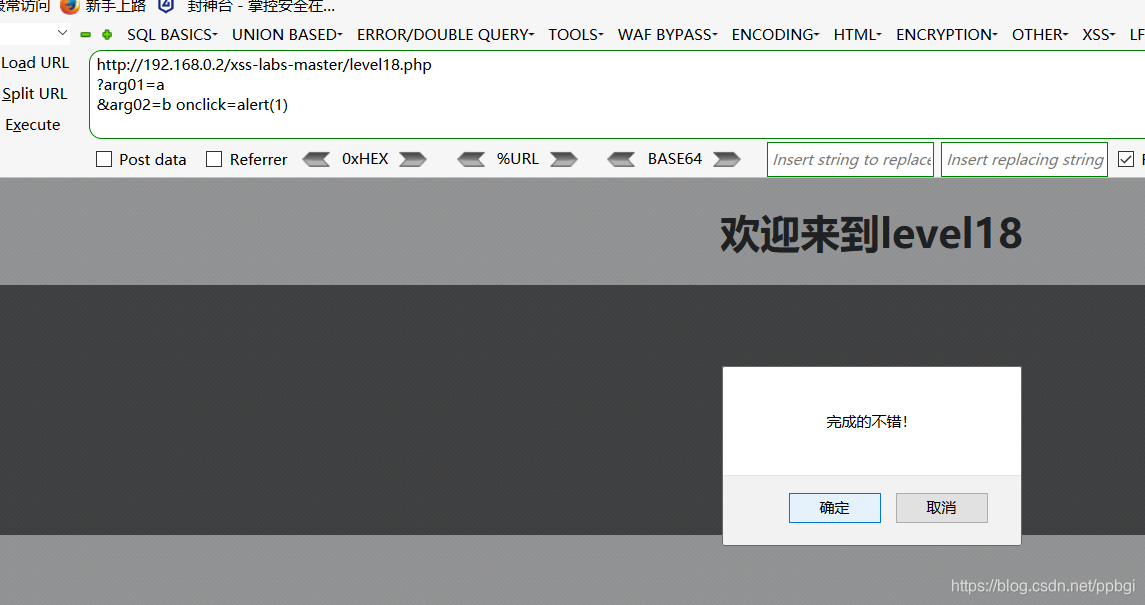Click the right arrow beside %URL
Viewport: 1145px width, 605px height.
tap(564, 159)
